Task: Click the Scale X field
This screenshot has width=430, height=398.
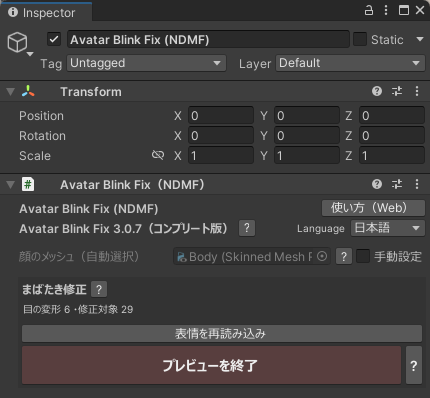Action: (x=221, y=156)
